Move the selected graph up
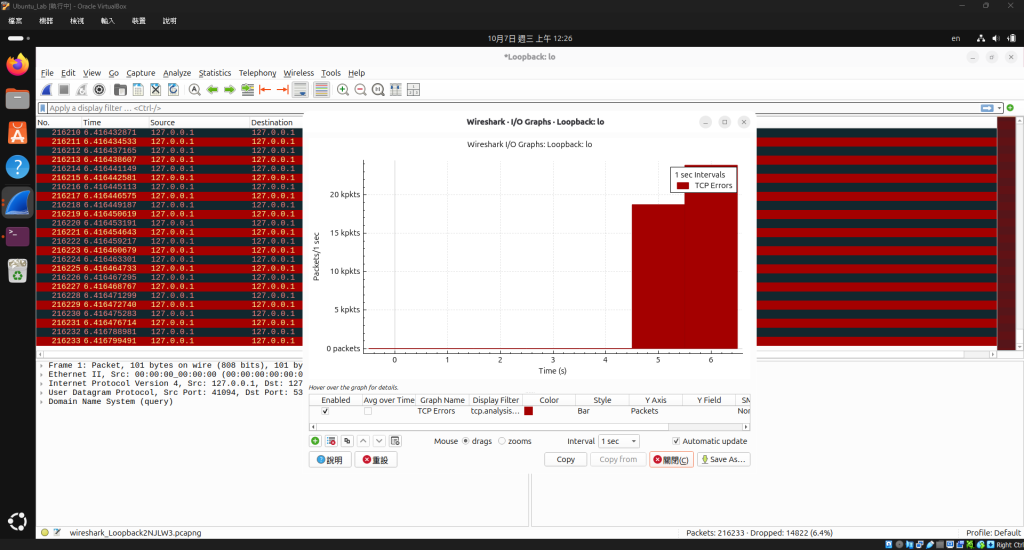The height and width of the screenshot is (550, 1024). (363, 441)
